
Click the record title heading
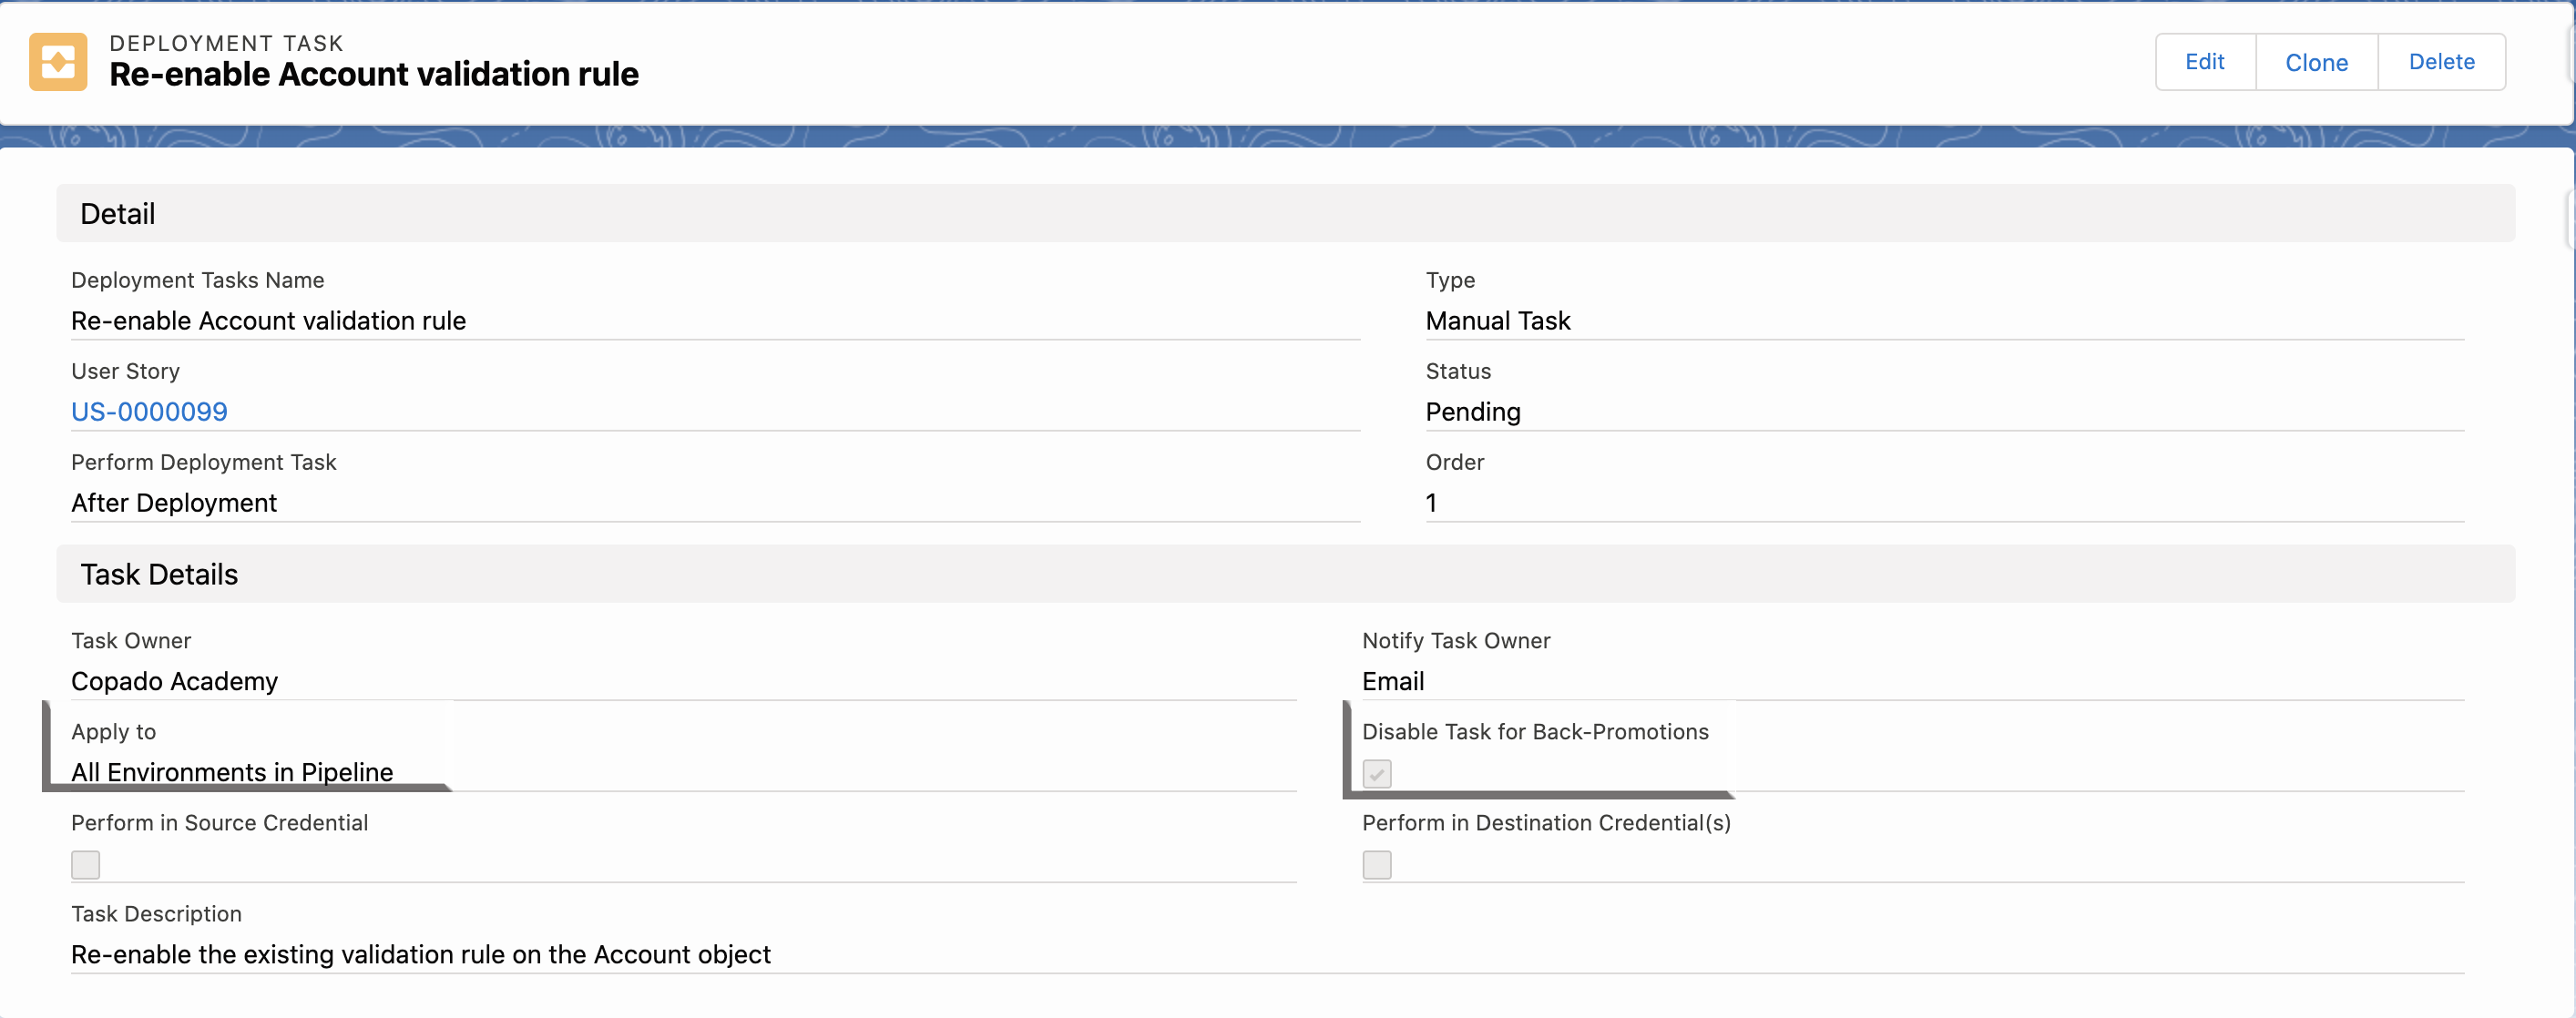373,75
